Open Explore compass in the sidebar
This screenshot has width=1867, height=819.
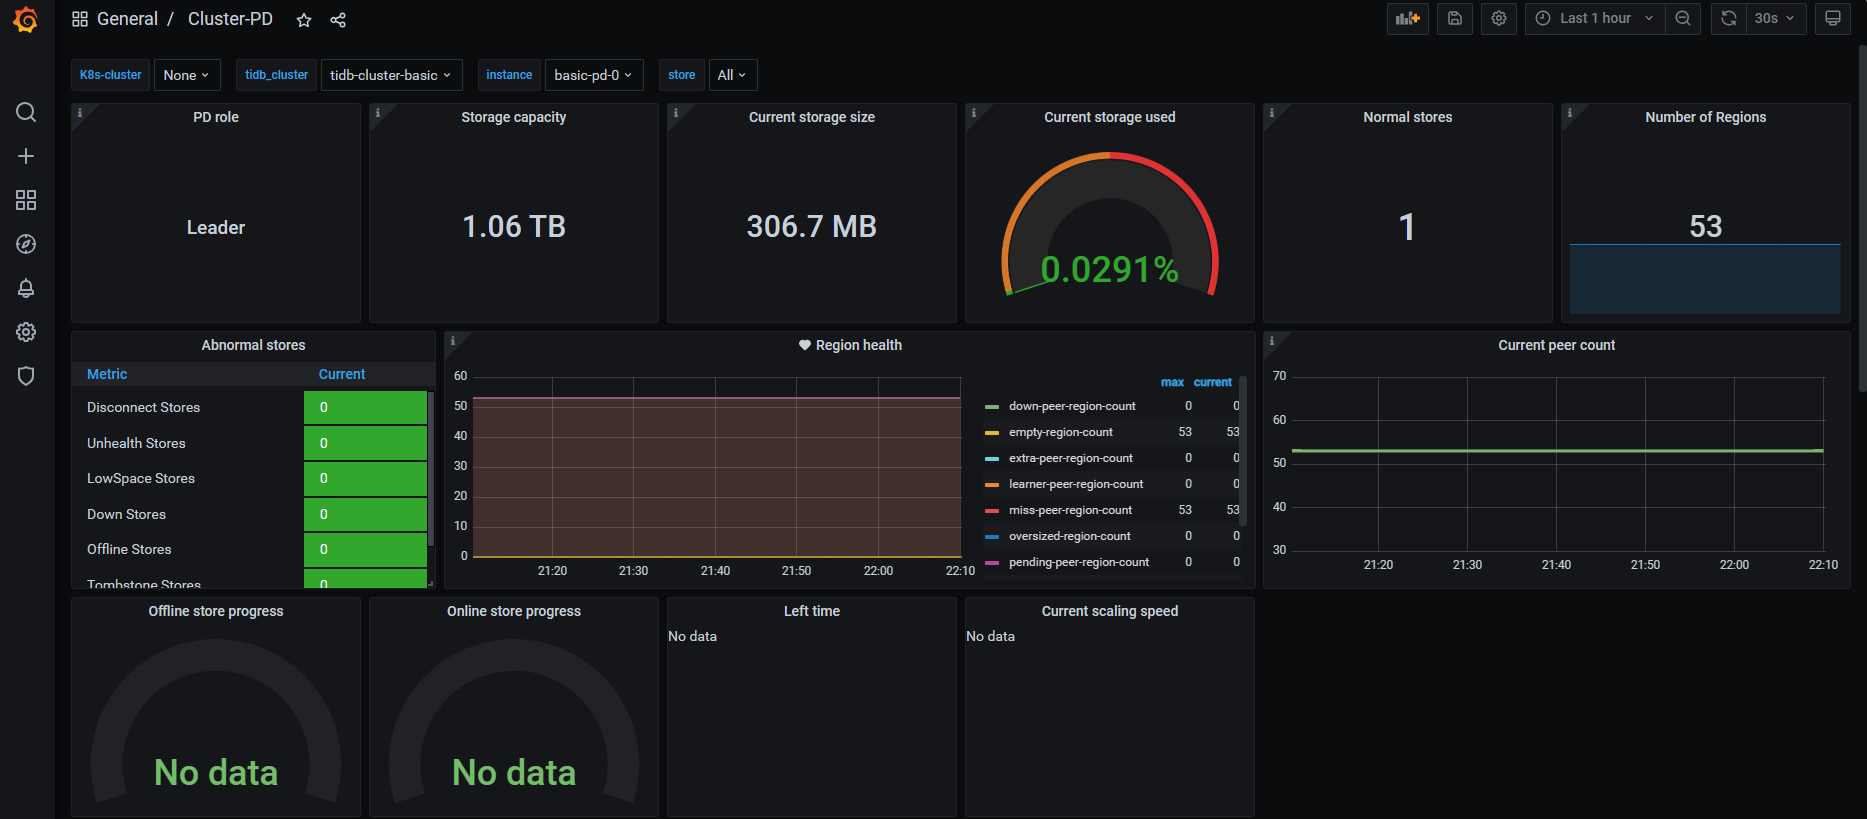[26, 244]
